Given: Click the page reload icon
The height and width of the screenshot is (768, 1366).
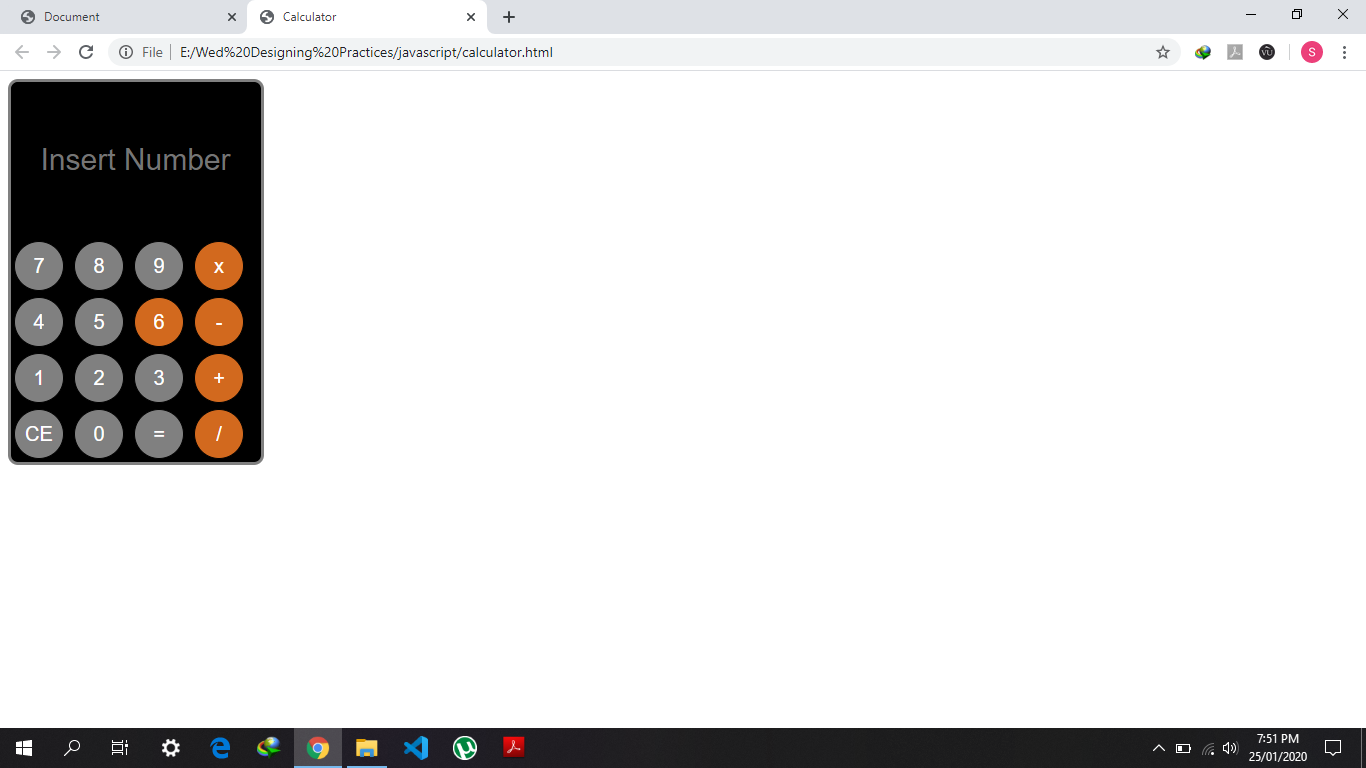Looking at the screenshot, I should coord(85,52).
